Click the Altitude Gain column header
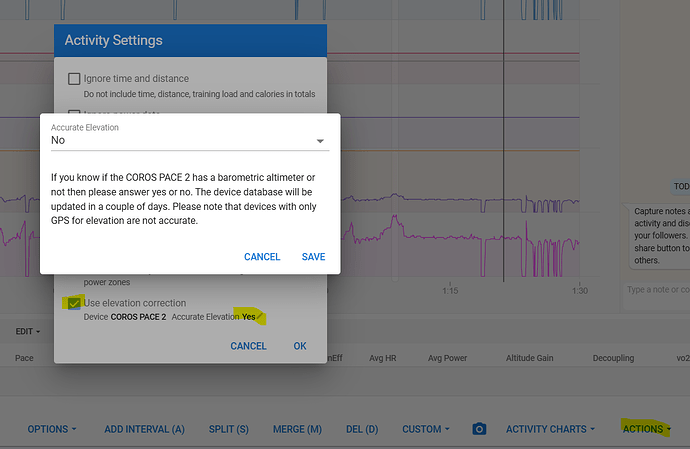This screenshot has width=690, height=449. coord(529,358)
